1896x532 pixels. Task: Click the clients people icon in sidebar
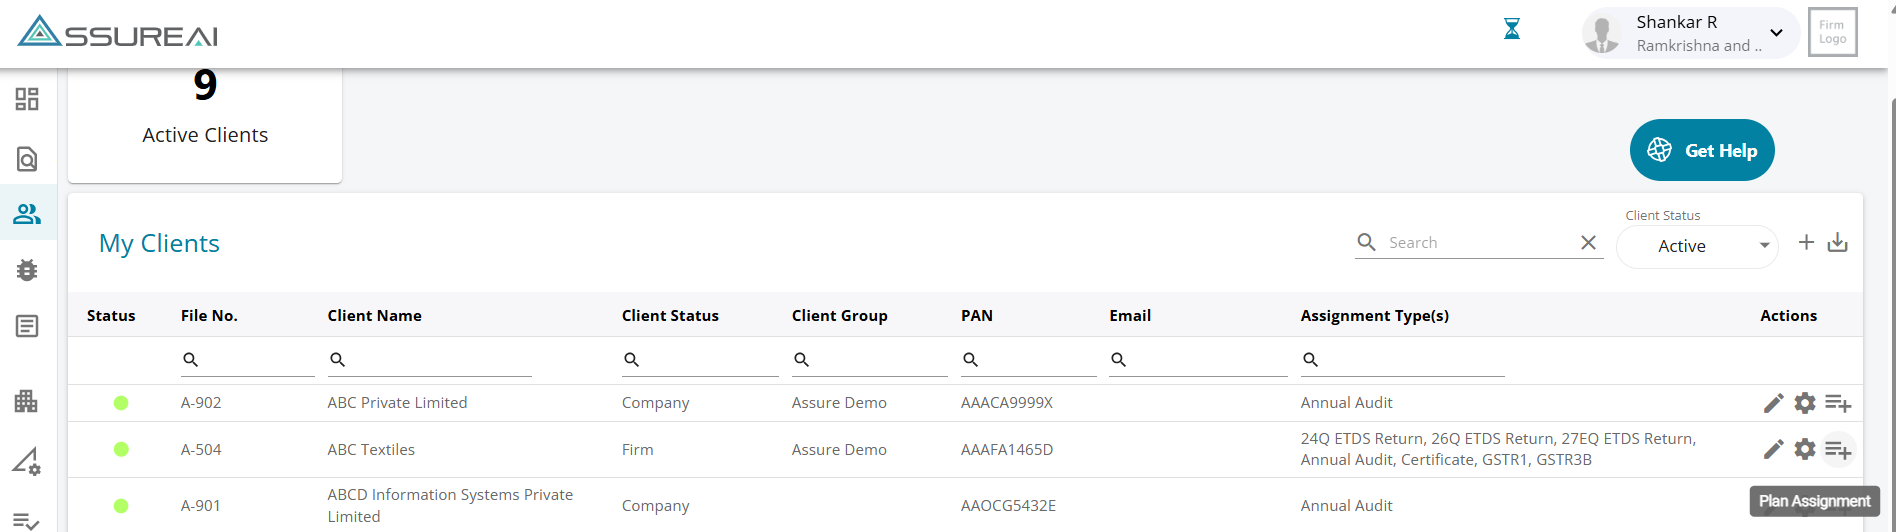coord(27,213)
